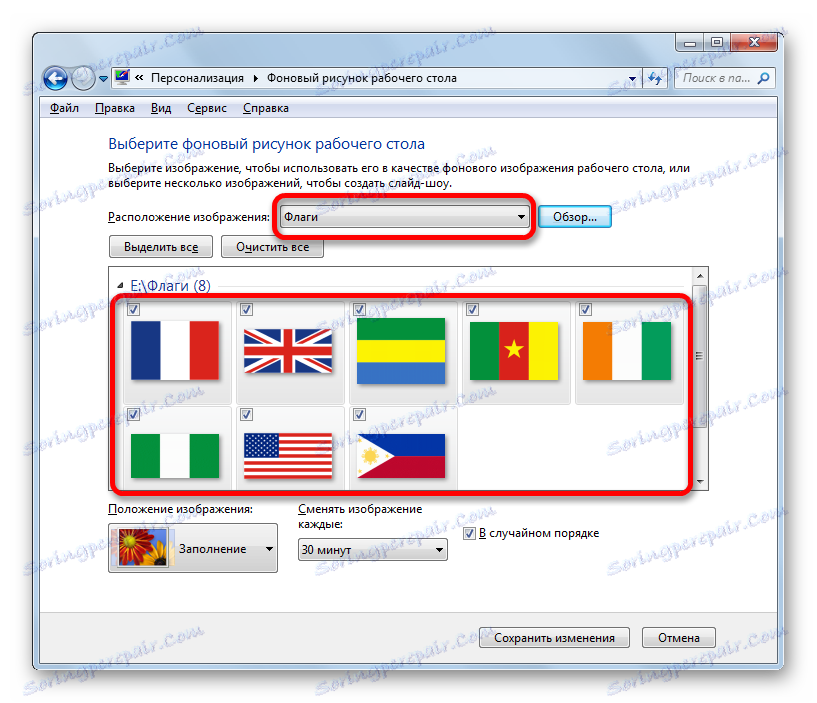817x703 pixels.
Task: Click the 'Отмена' button
Action: point(678,637)
